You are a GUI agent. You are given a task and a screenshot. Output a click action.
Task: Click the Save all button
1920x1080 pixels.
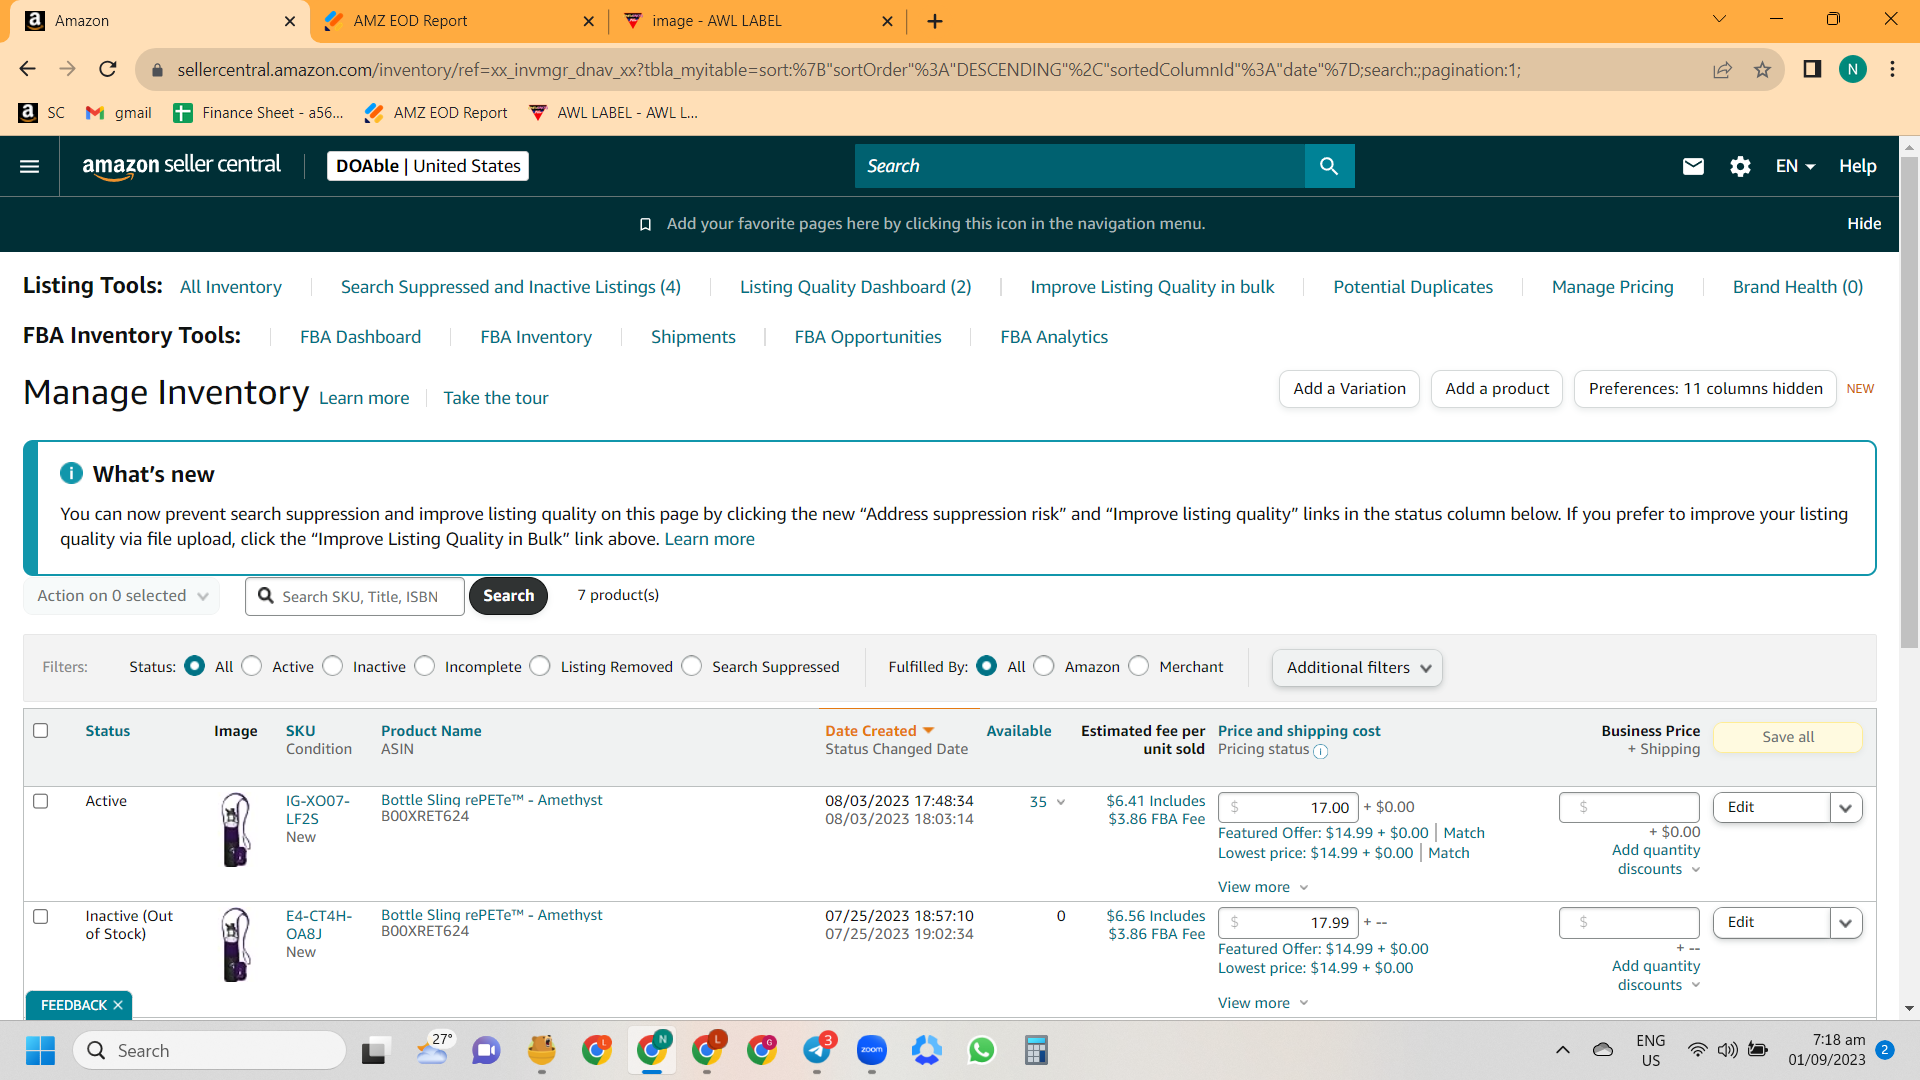(x=1788, y=737)
